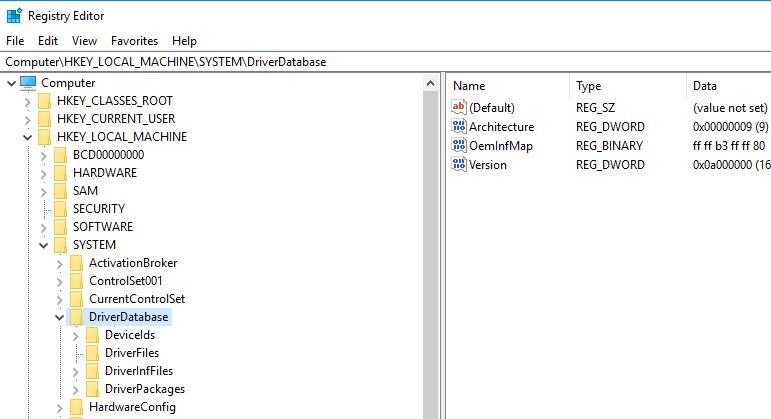Expand the SOFTWARE chevron
The height and width of the screenshot is (419, 771).
tap(44, 228)
